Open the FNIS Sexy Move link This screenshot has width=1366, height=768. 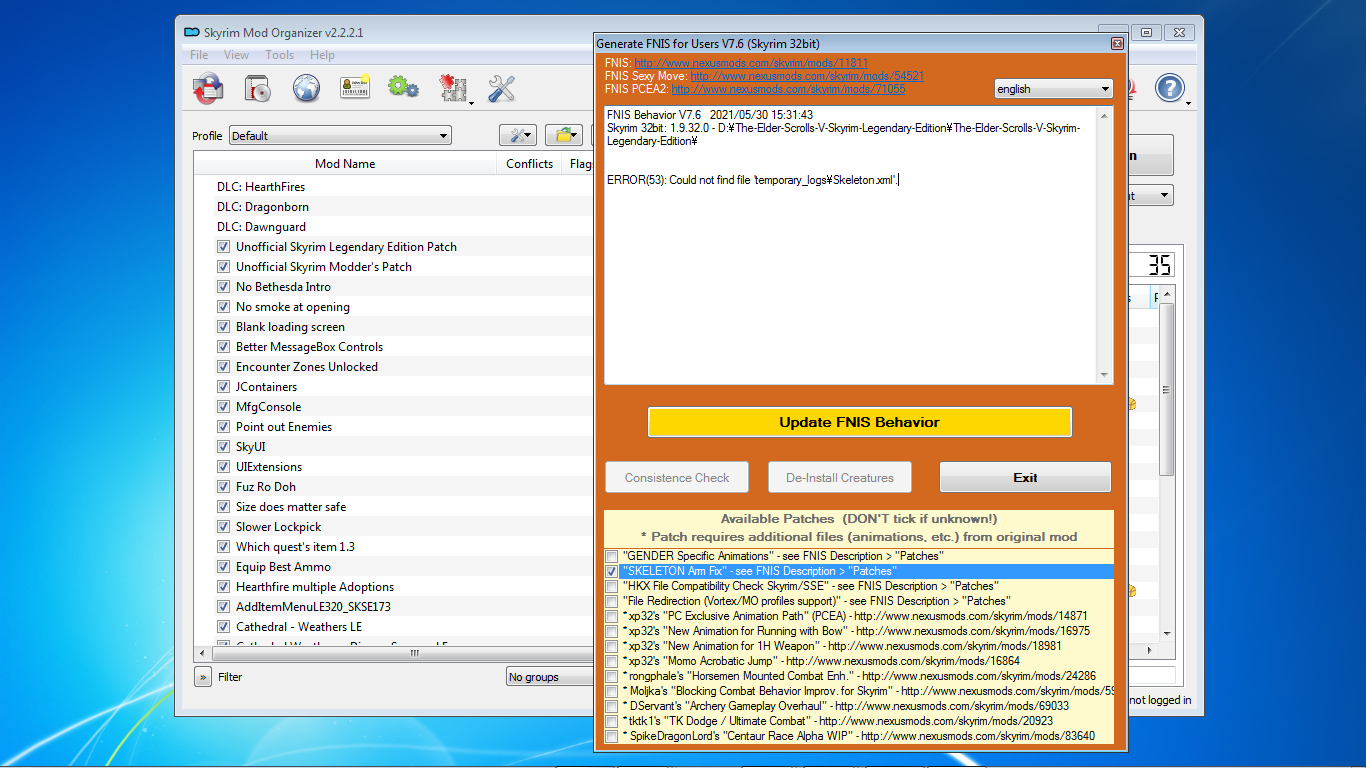click(x=807, y=76)
